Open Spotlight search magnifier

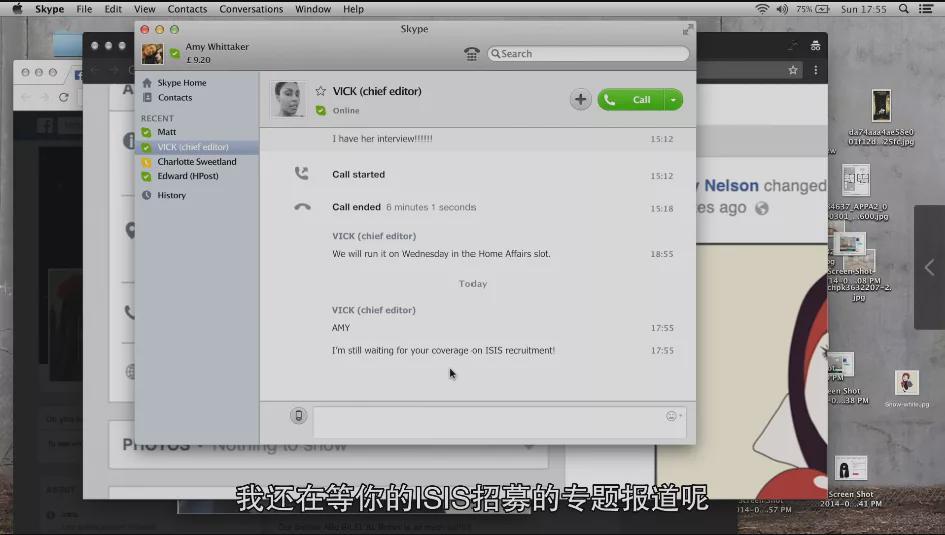(x=903, y=9)
